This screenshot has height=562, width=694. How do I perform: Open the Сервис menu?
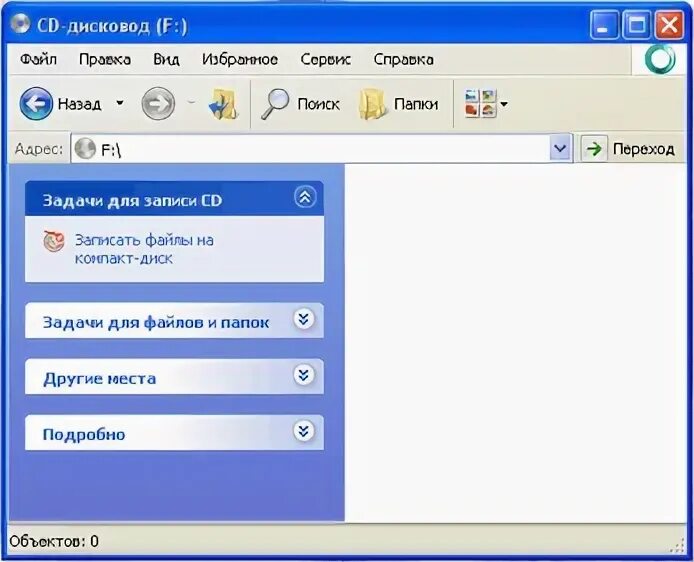(325, 59)
